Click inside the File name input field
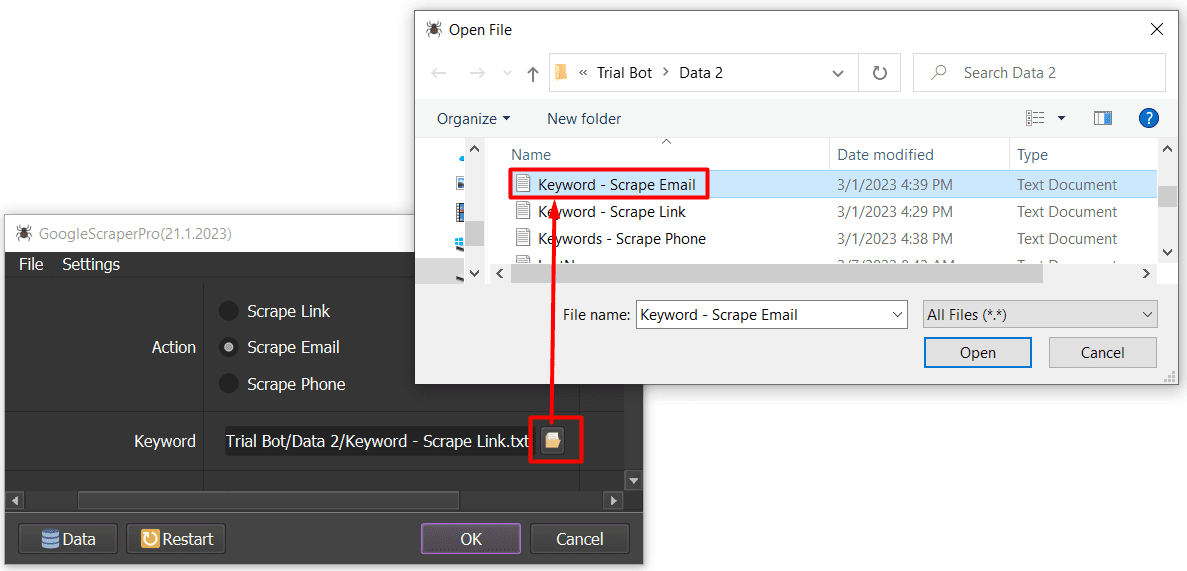The height and width of the screenshot is (571, 1187). (x=763, y=314)
